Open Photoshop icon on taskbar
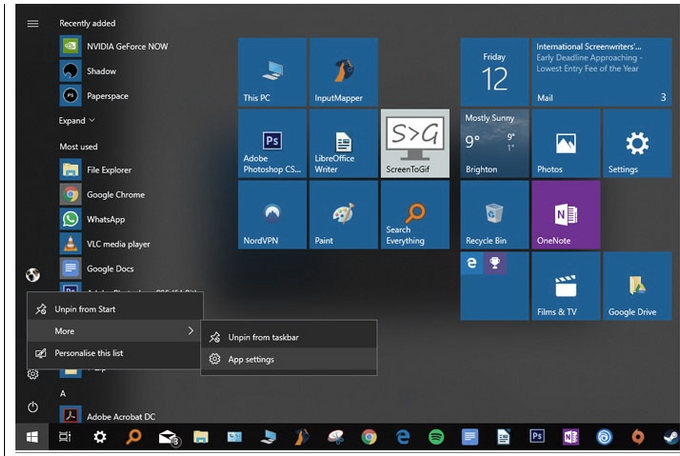This screenshot has width=680, height=456. [537, 436]
